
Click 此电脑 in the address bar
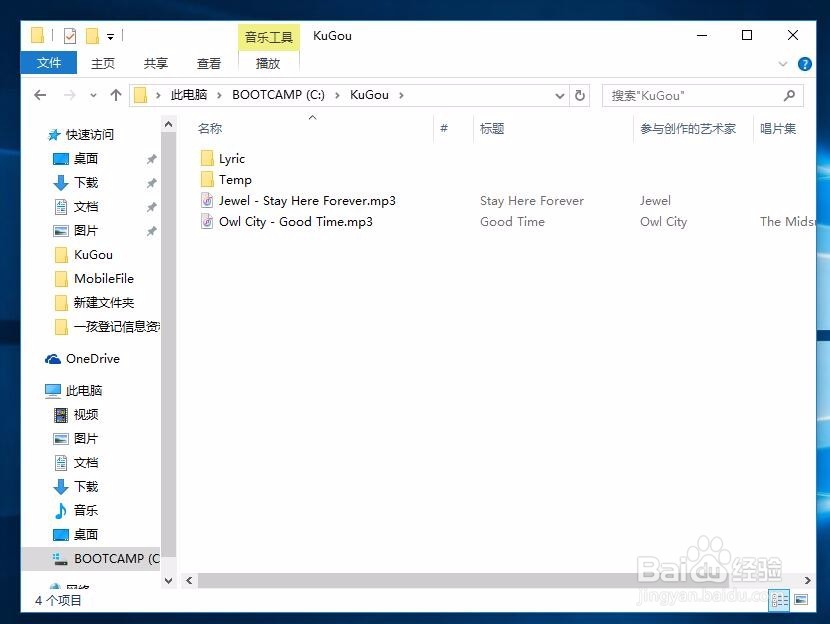tap(188, 95)
